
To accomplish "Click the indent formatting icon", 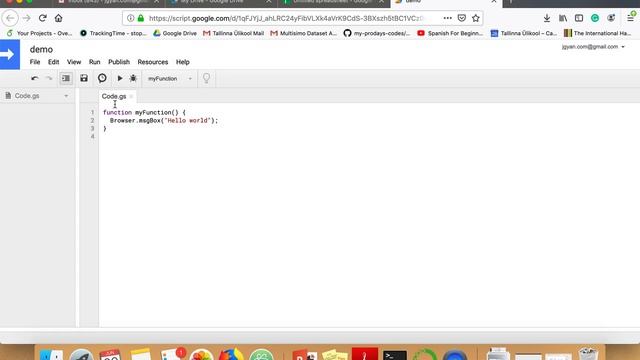I will tap(66, 78).
